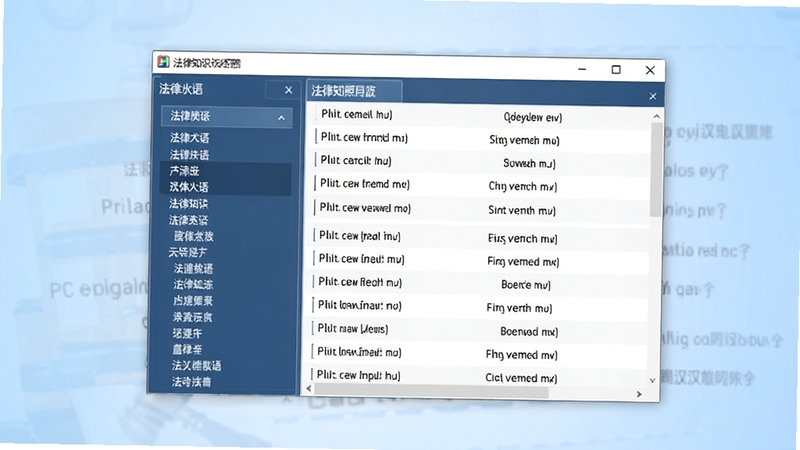This screenshot has height=450, width=800.
Task: Select the last sidebar item starting with 法夺
Action: tap(191, 382)
